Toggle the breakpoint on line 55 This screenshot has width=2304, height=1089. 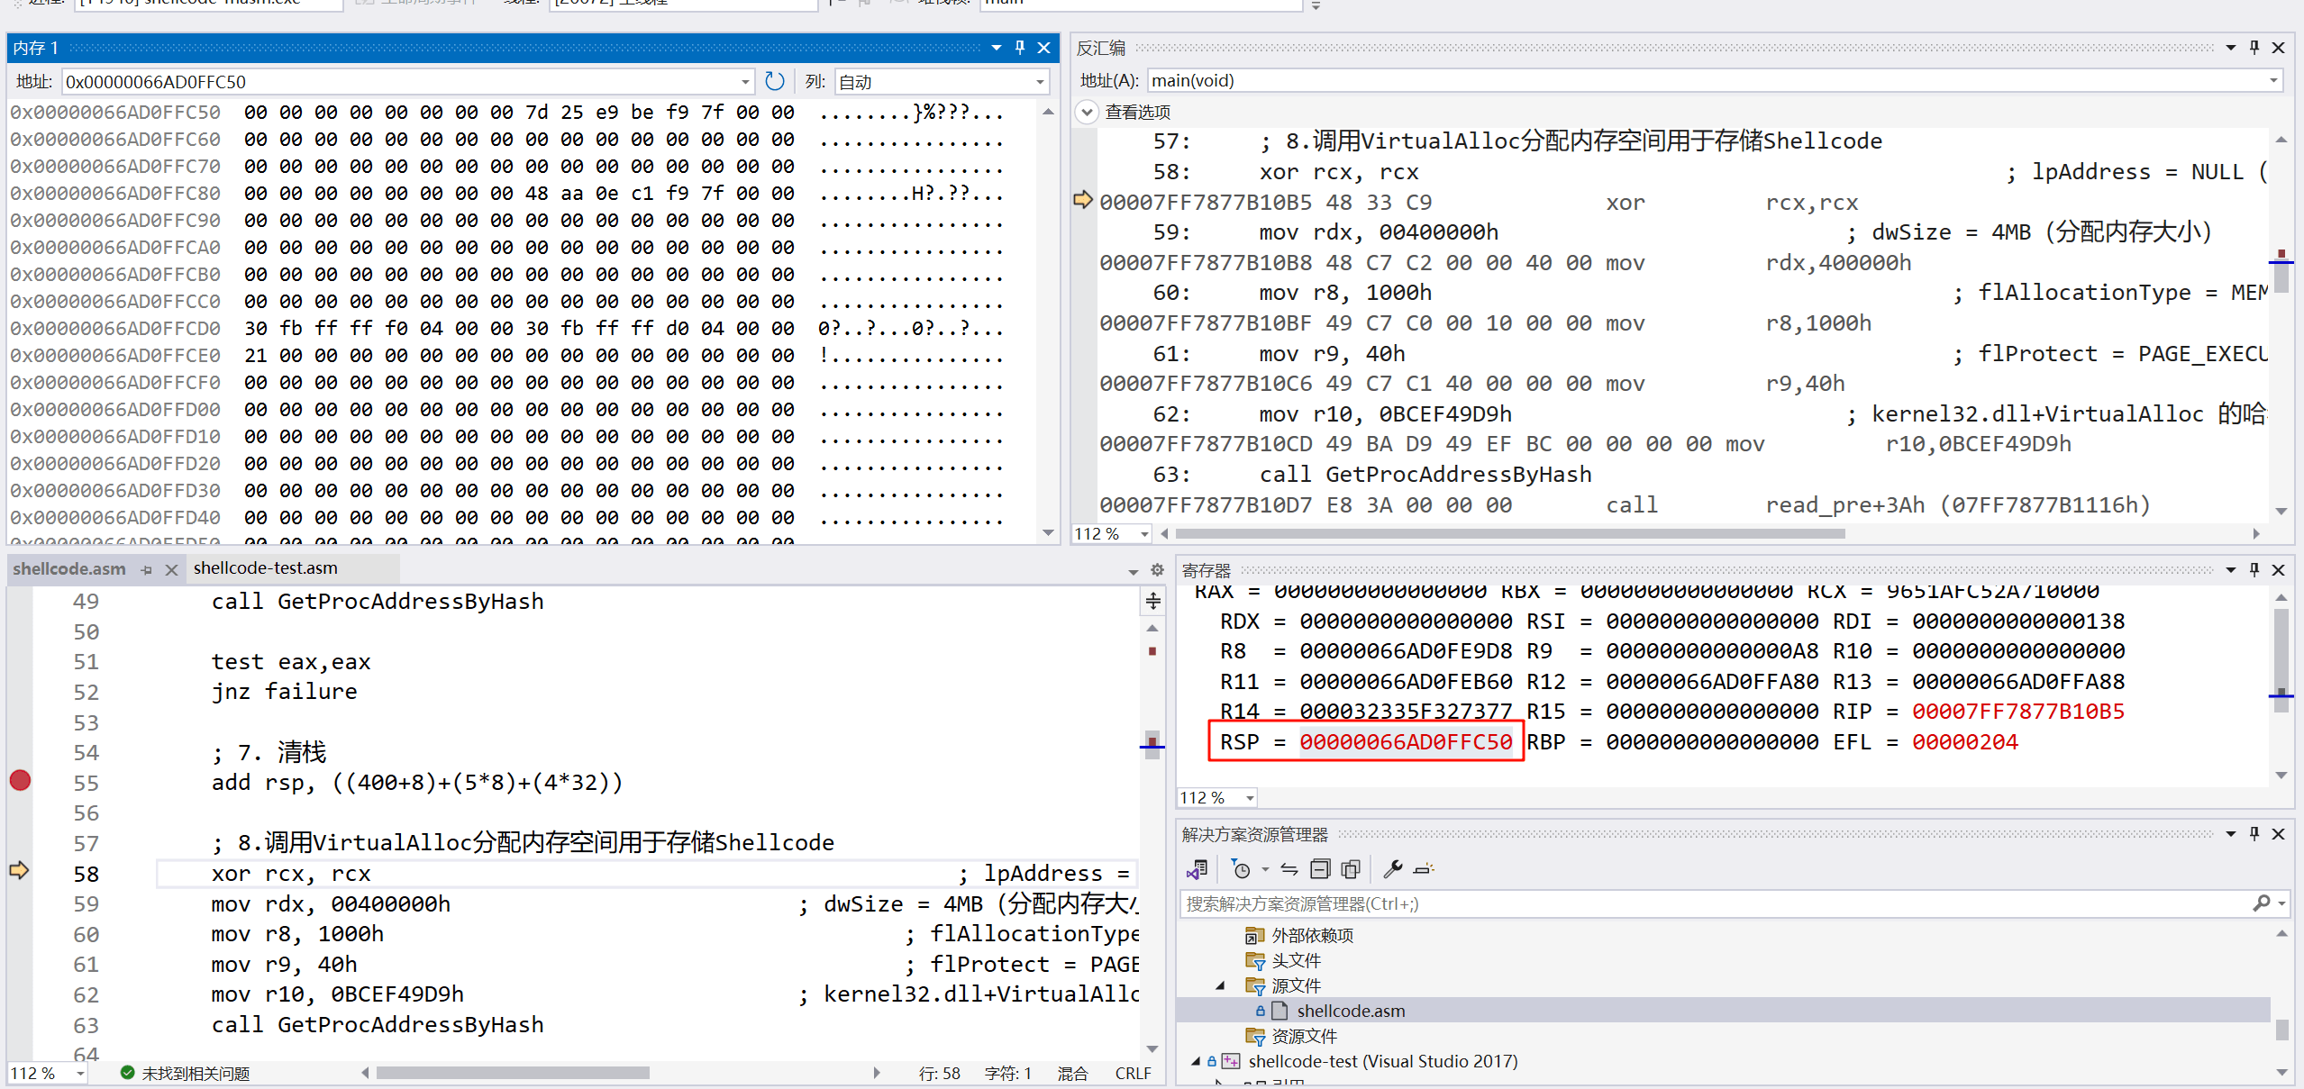(20, 781)
